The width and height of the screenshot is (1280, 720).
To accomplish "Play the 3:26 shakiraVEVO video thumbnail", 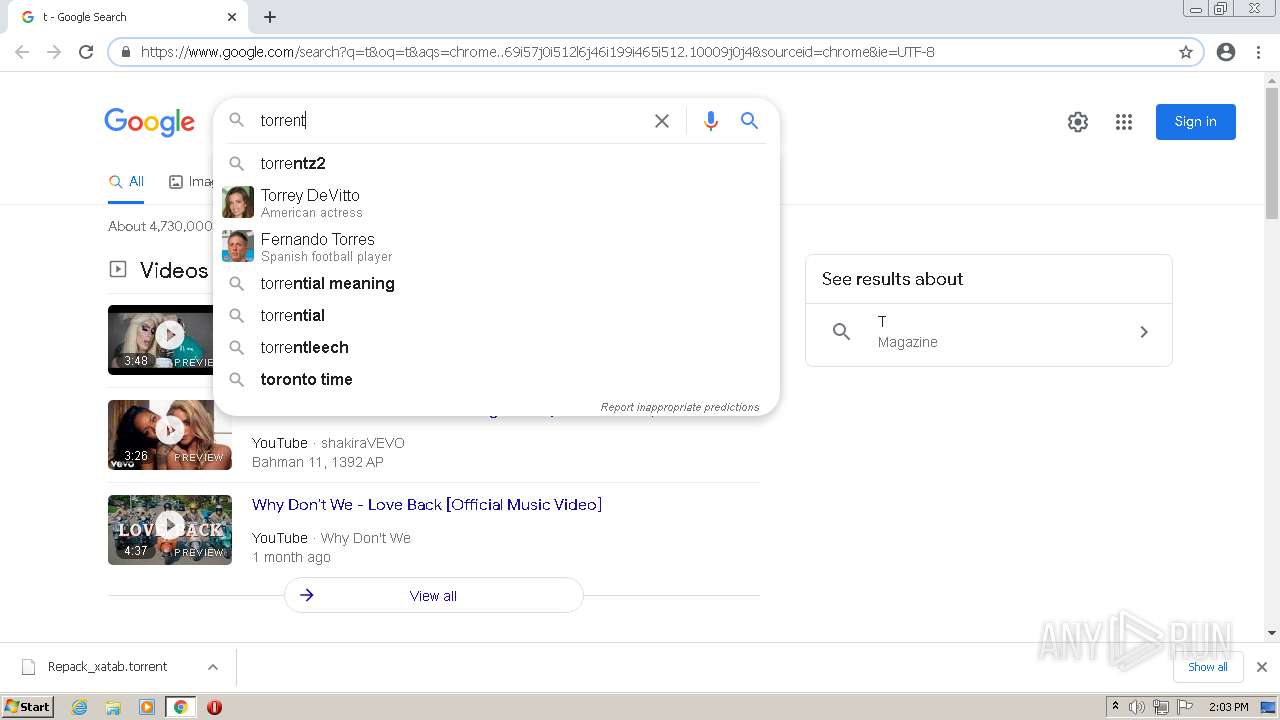I will pyautogui.click(x=170, y=435).
